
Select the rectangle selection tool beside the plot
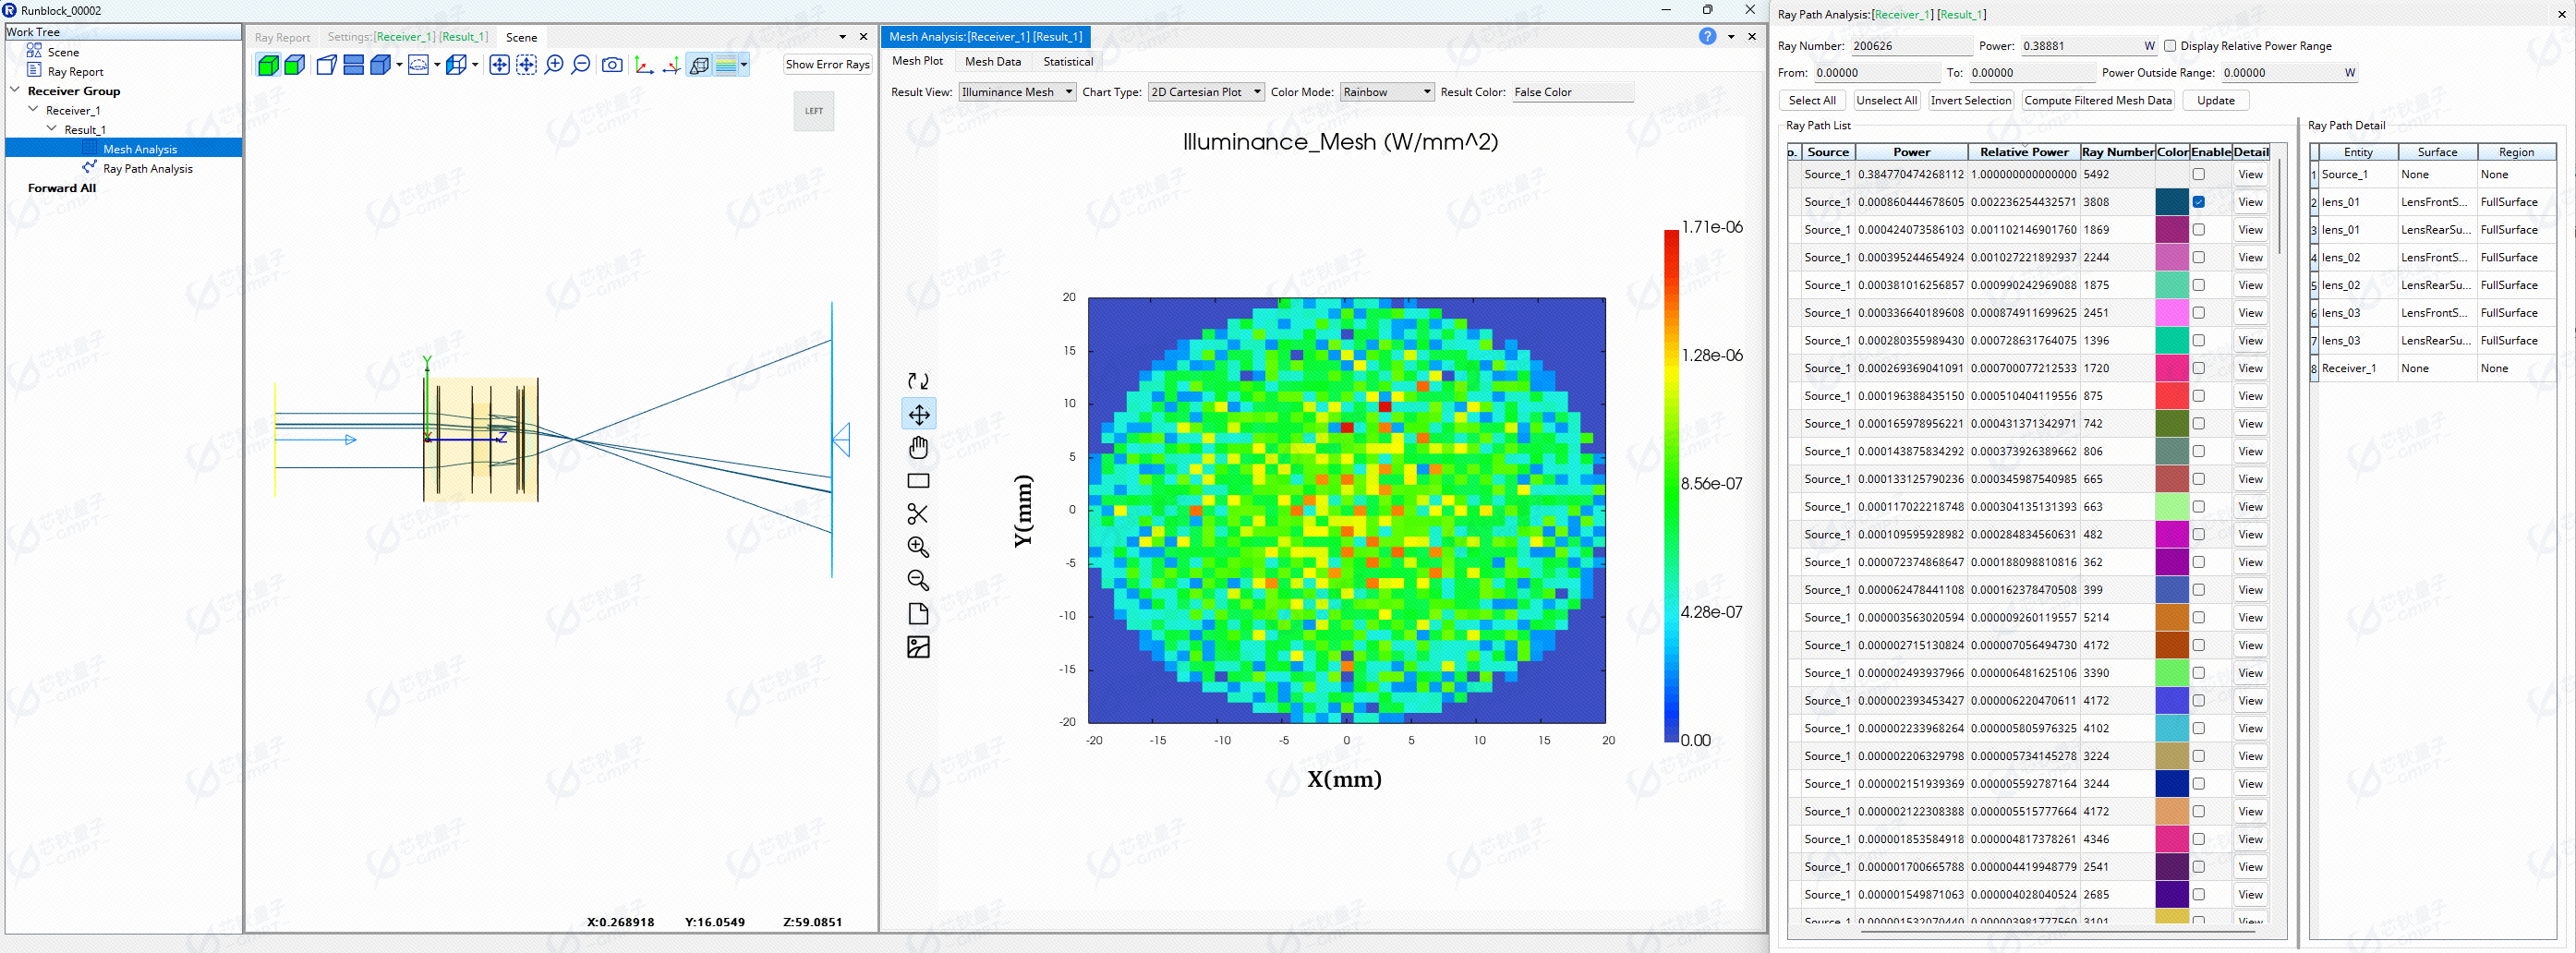point(917,481)
